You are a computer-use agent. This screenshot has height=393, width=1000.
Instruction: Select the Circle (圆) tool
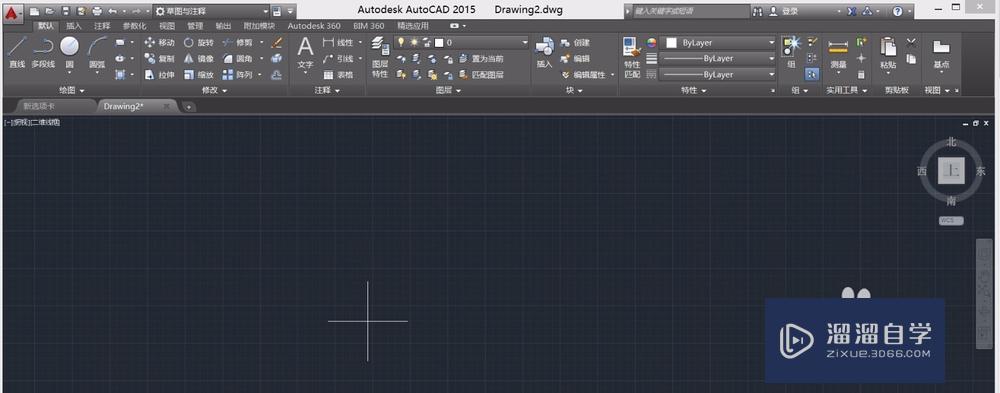(70, 52)
